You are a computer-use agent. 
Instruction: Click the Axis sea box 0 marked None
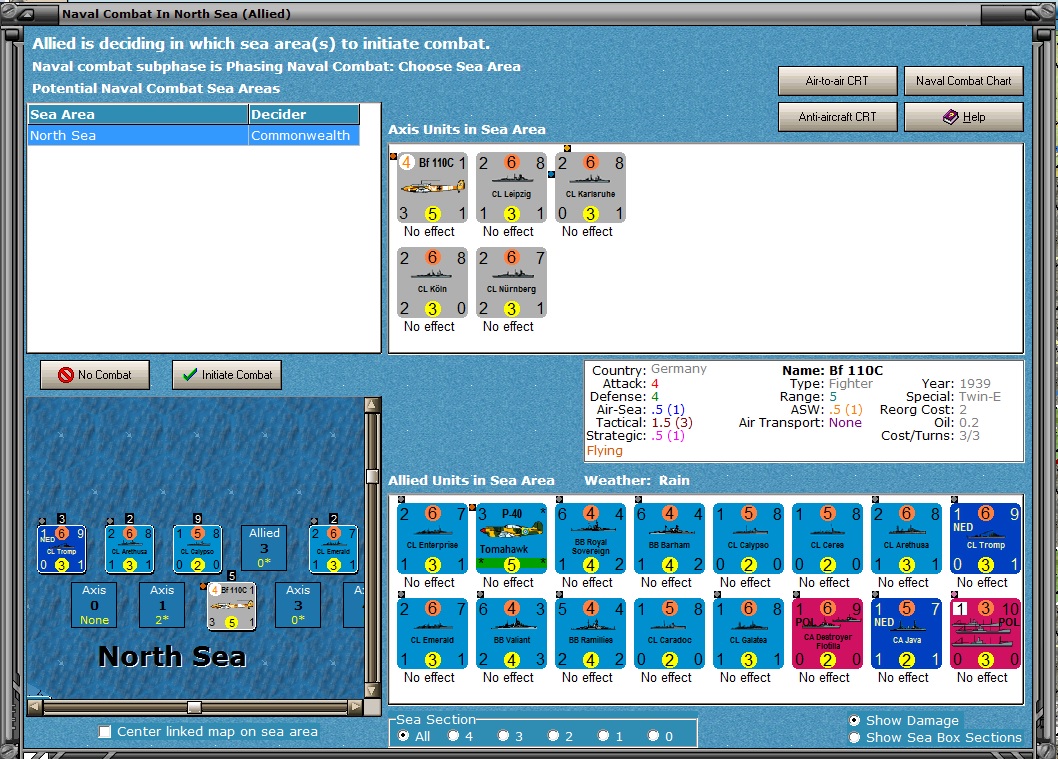(94, 605)
